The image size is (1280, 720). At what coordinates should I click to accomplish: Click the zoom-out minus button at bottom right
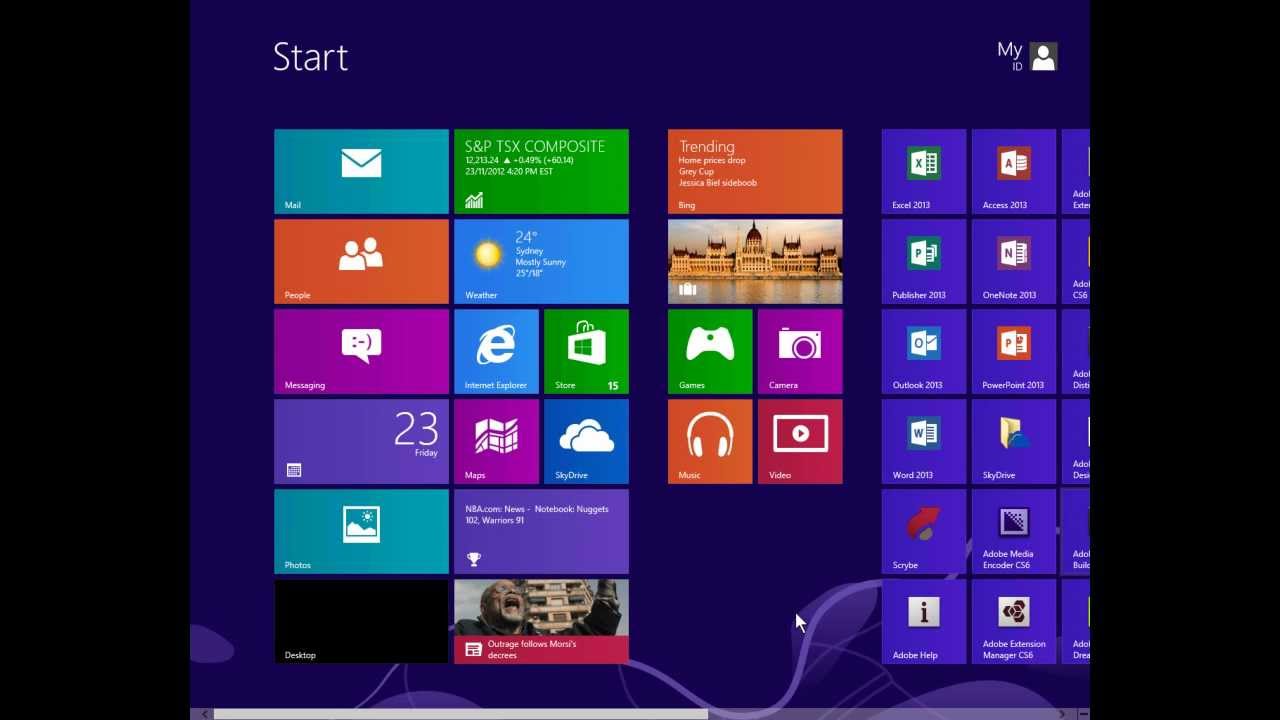click(x=1083, y=714)
